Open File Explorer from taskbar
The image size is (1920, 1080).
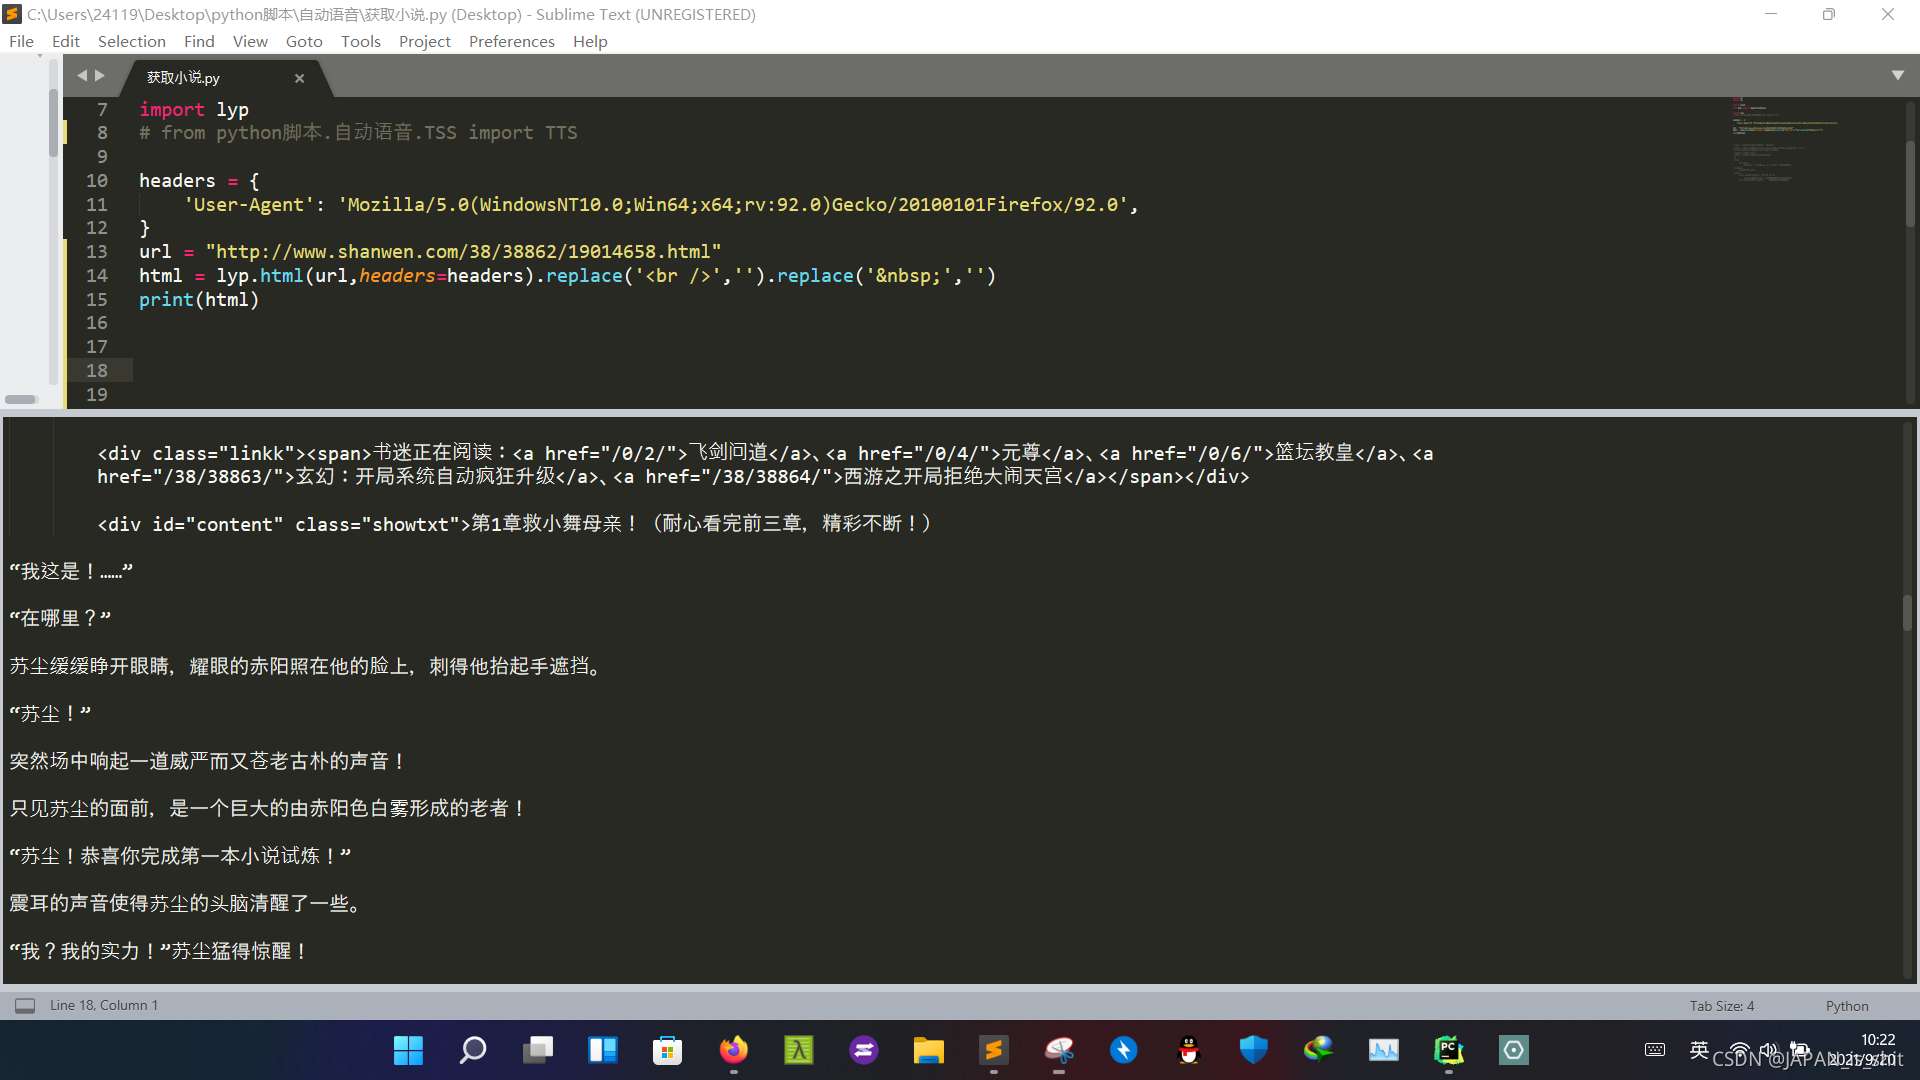tap(928, 1050)
